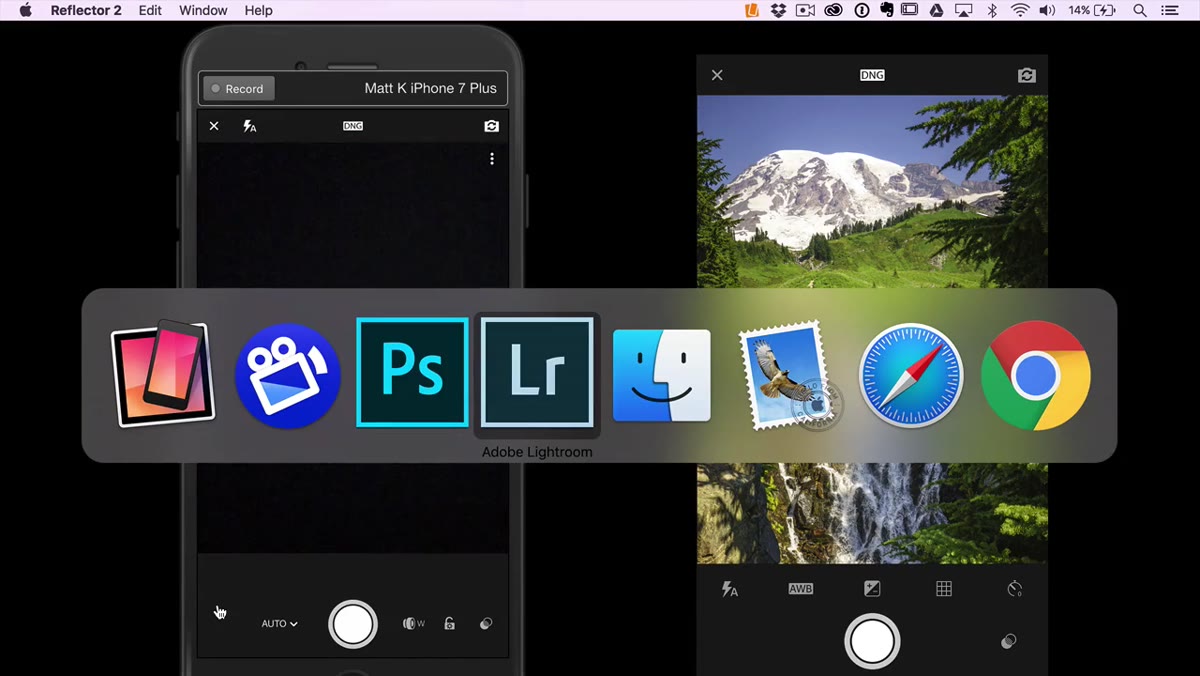The image size is (1200, 676).
Task: Choose the blue video camera app in the switcher
Action: 288,376
